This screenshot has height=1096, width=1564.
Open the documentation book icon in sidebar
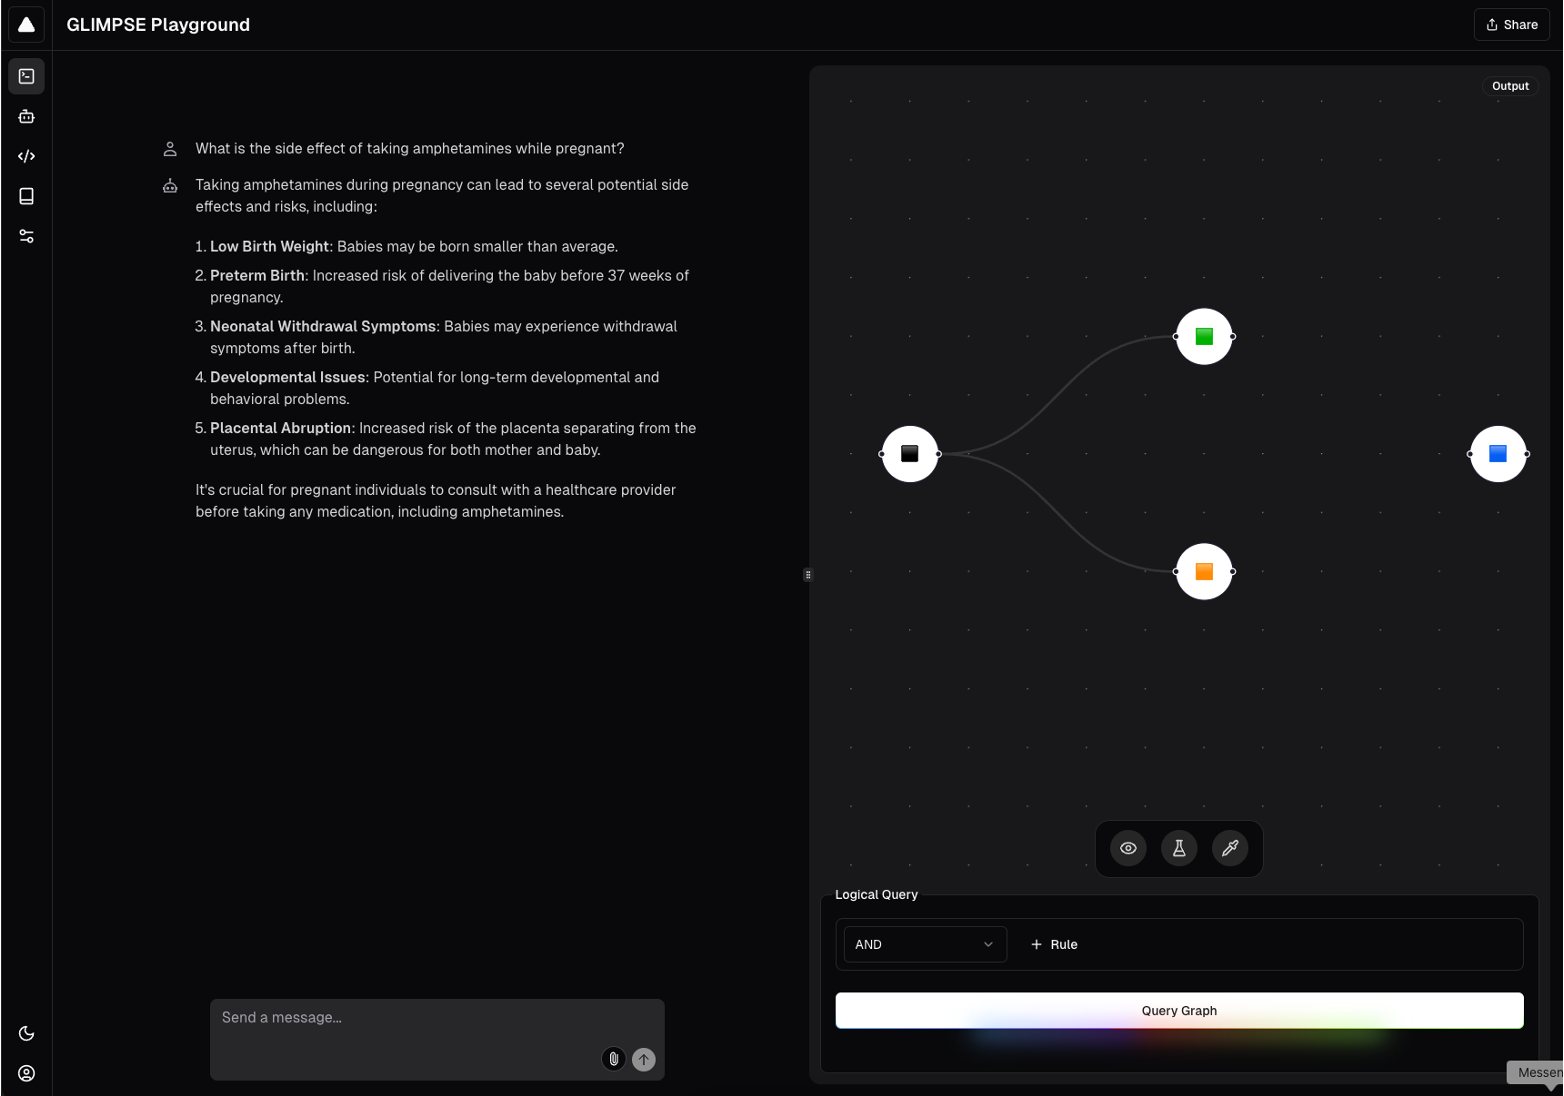[x=26, y=196]
